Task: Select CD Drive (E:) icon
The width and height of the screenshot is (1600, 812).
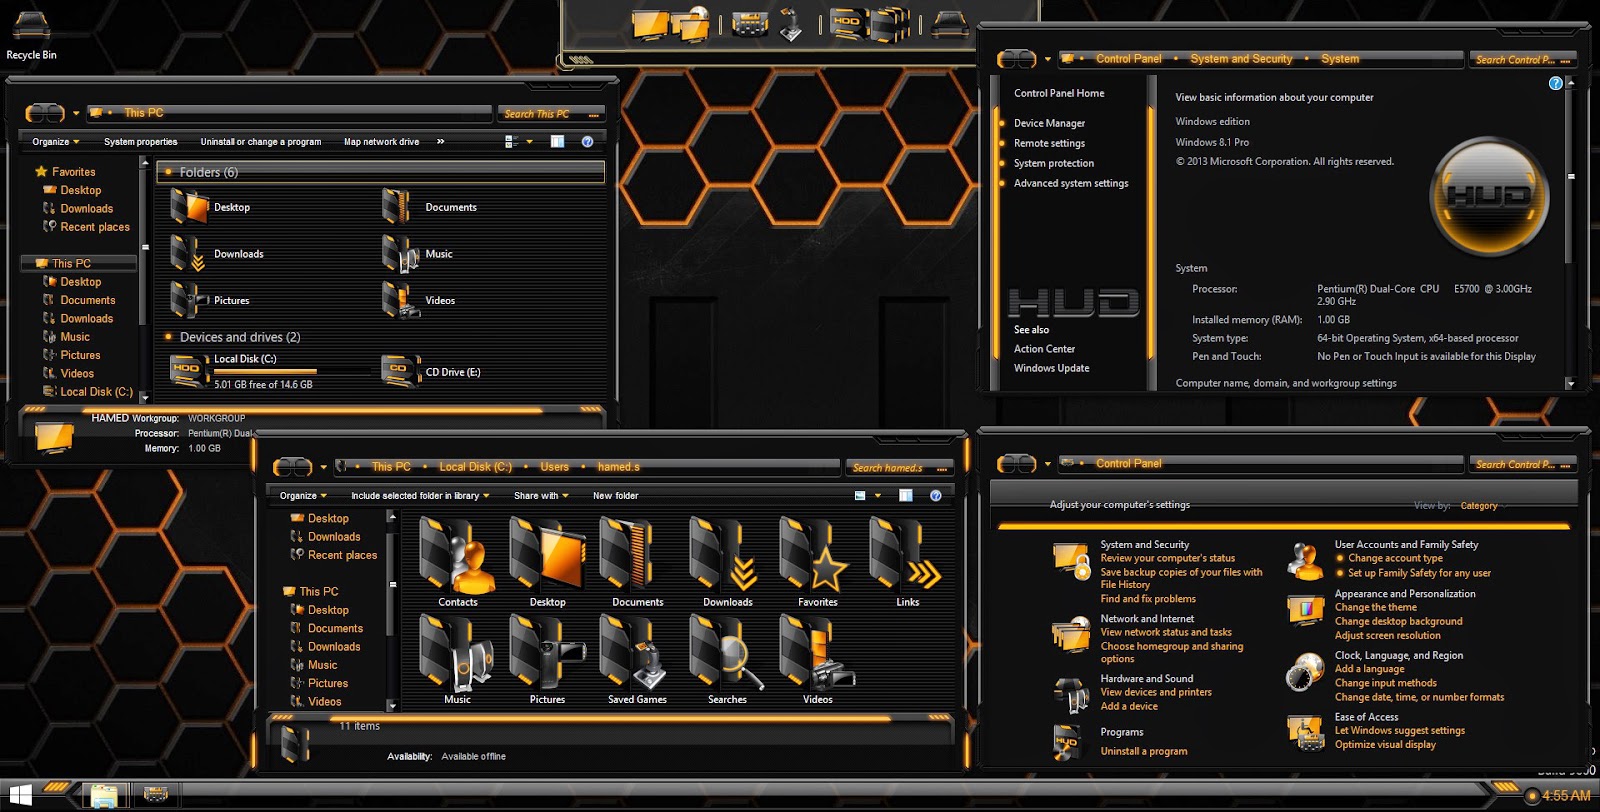Action: pyautogui.click(x=399, y=370)
